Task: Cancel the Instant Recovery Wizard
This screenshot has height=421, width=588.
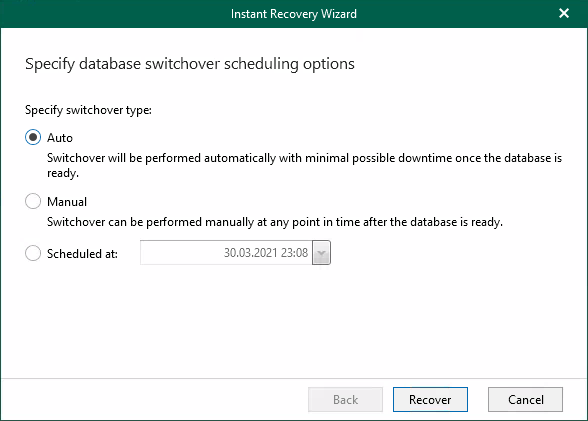Action: [525, 400]
